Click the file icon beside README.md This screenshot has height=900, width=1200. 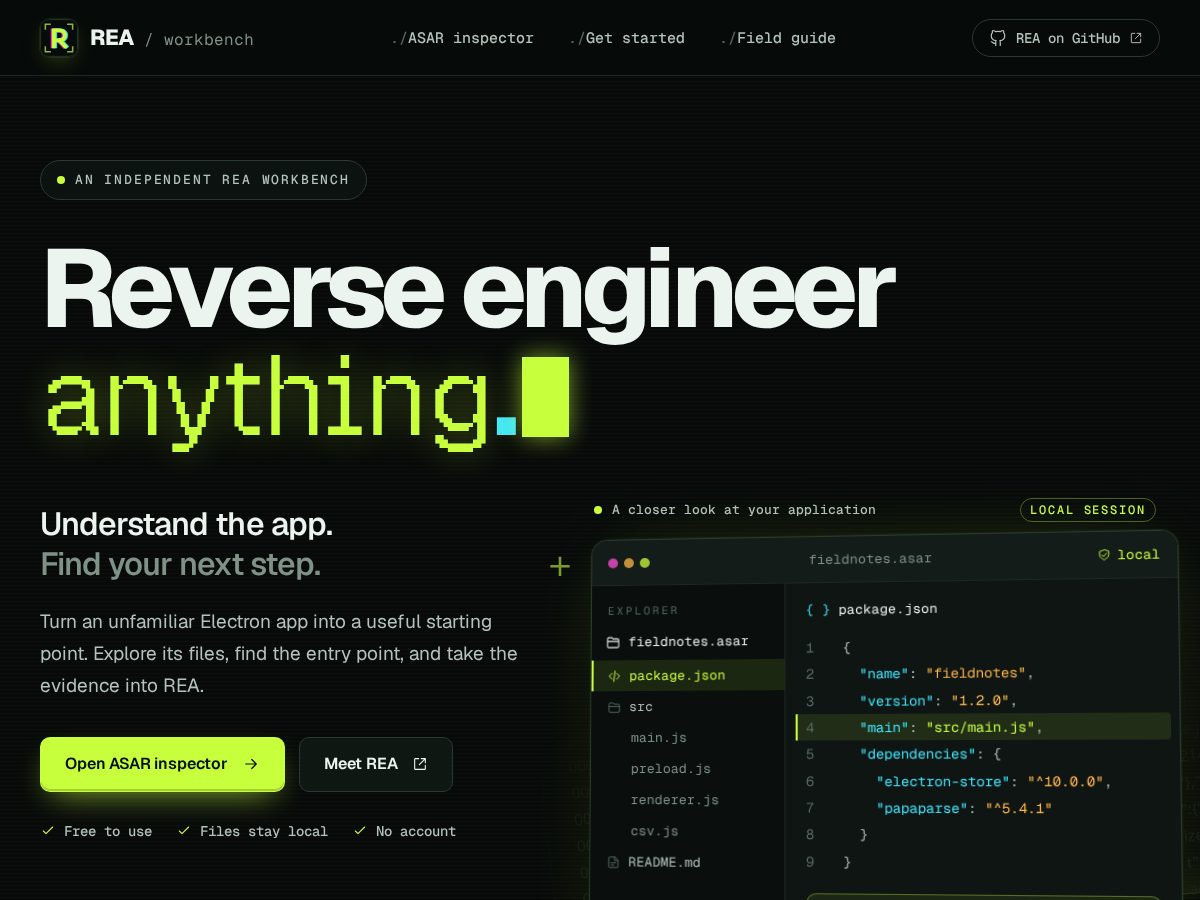tap(614, 862)
